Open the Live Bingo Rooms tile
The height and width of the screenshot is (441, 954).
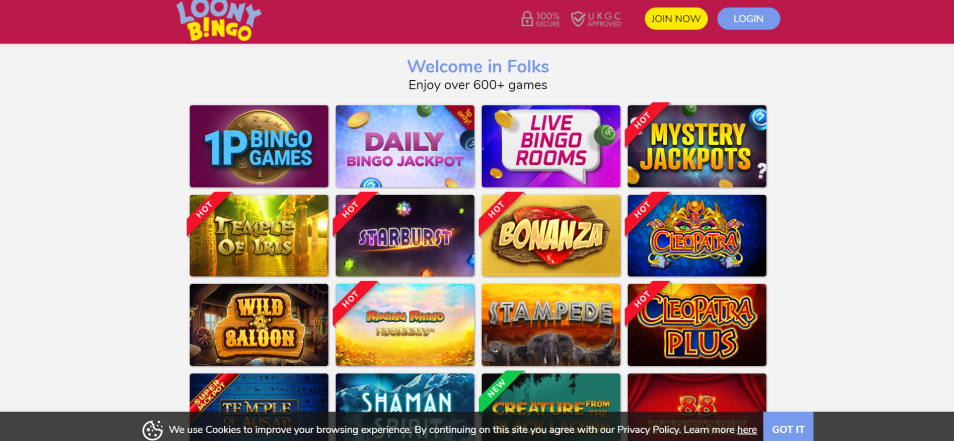pyautogui.click(x=551, y=146)
